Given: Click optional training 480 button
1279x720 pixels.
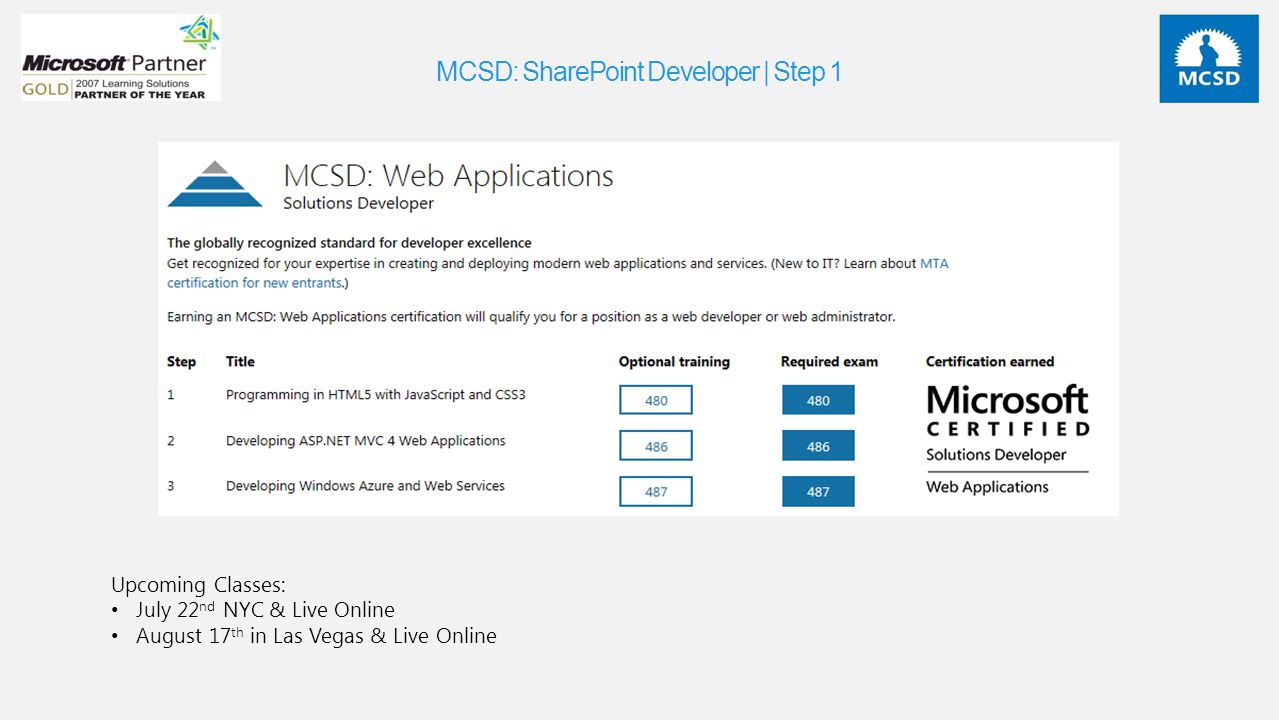Looking at the screenshot, I should [656, 400].
